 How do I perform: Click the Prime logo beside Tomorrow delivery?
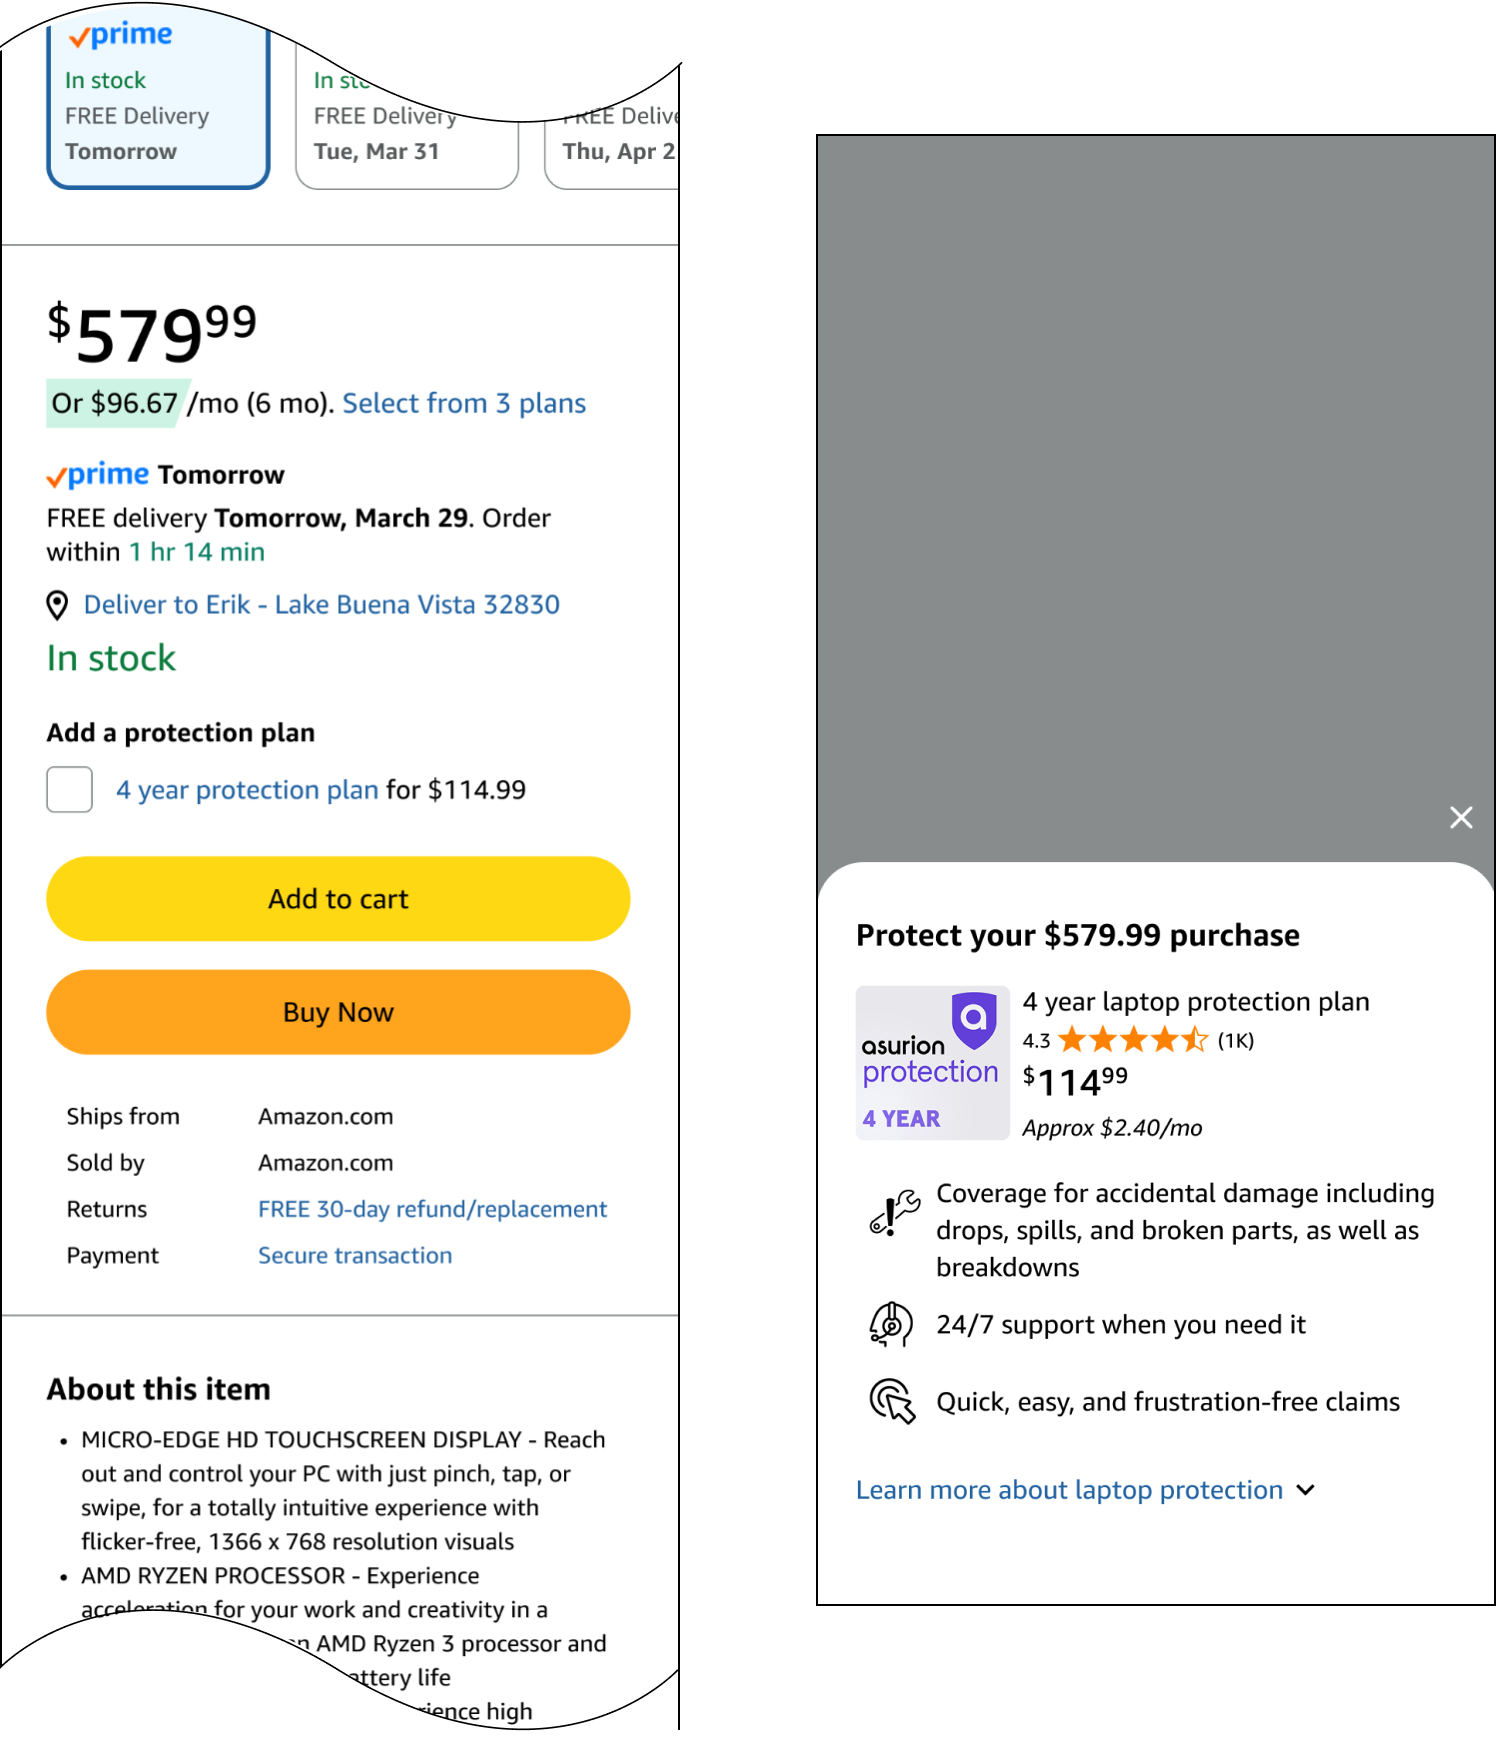(x=98, y=475)
